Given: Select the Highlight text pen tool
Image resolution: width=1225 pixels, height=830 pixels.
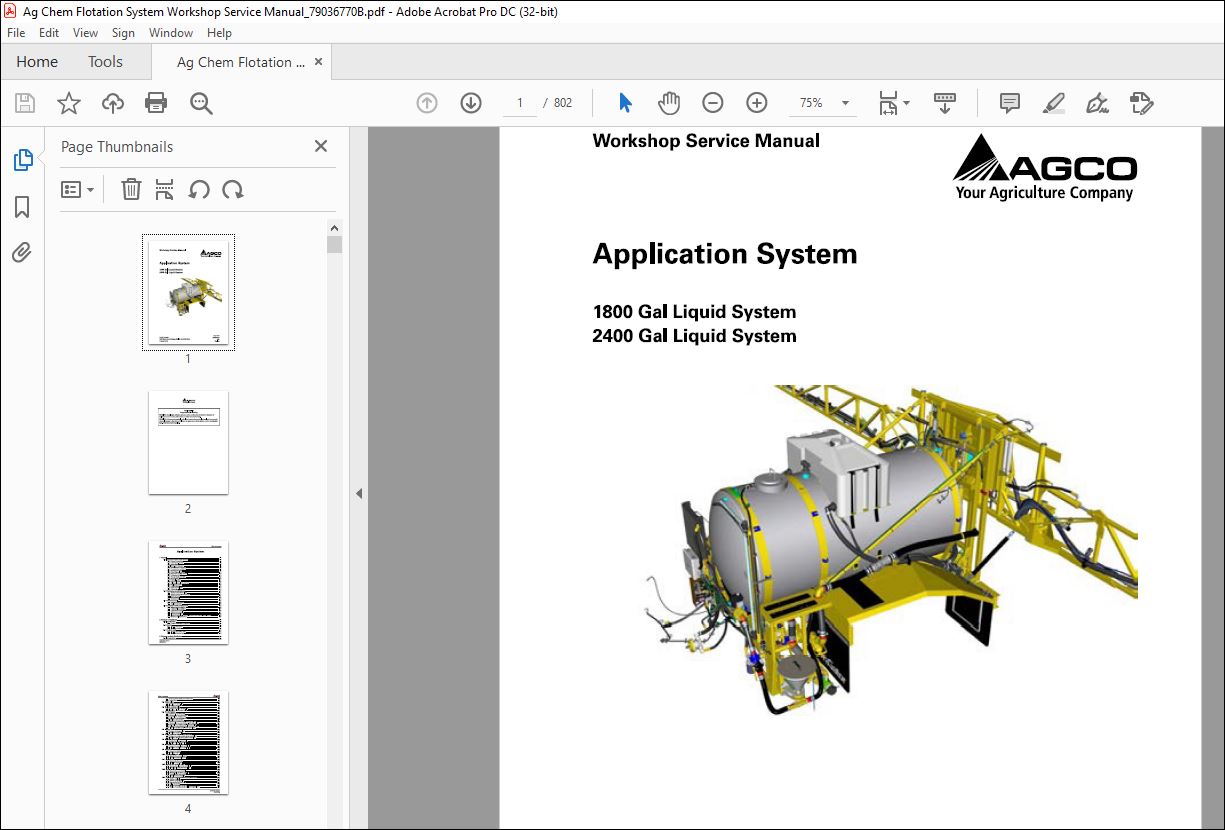Looking at the screenshot, I should (x=1054, y=103).
